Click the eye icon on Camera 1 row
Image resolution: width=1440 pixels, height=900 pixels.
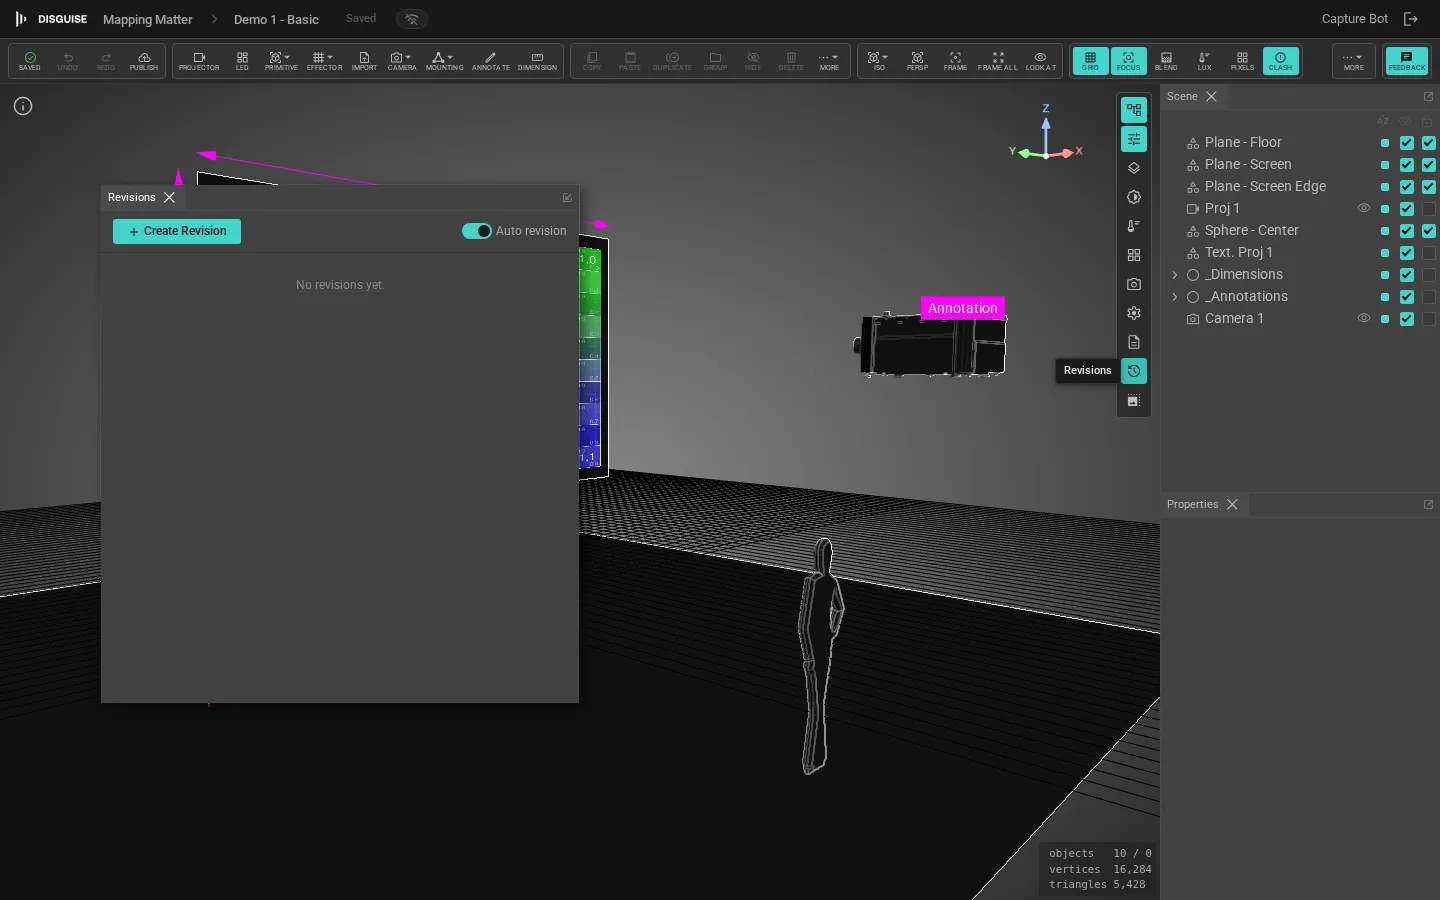(x=1364, y=318)
